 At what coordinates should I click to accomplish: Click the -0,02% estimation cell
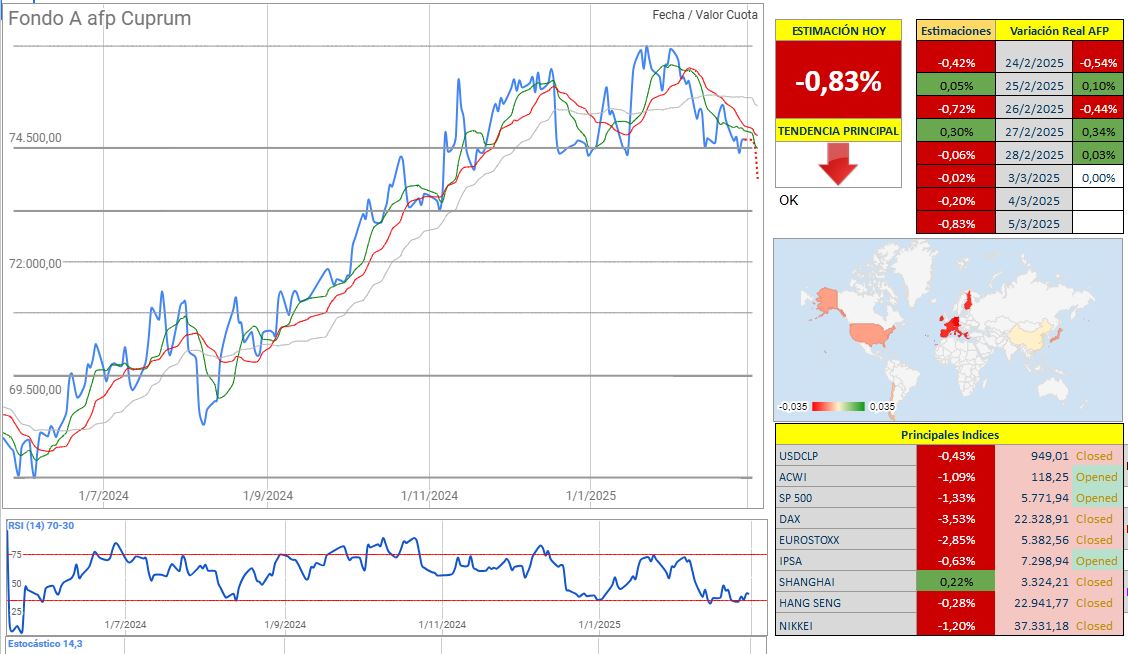pos(956,178)
